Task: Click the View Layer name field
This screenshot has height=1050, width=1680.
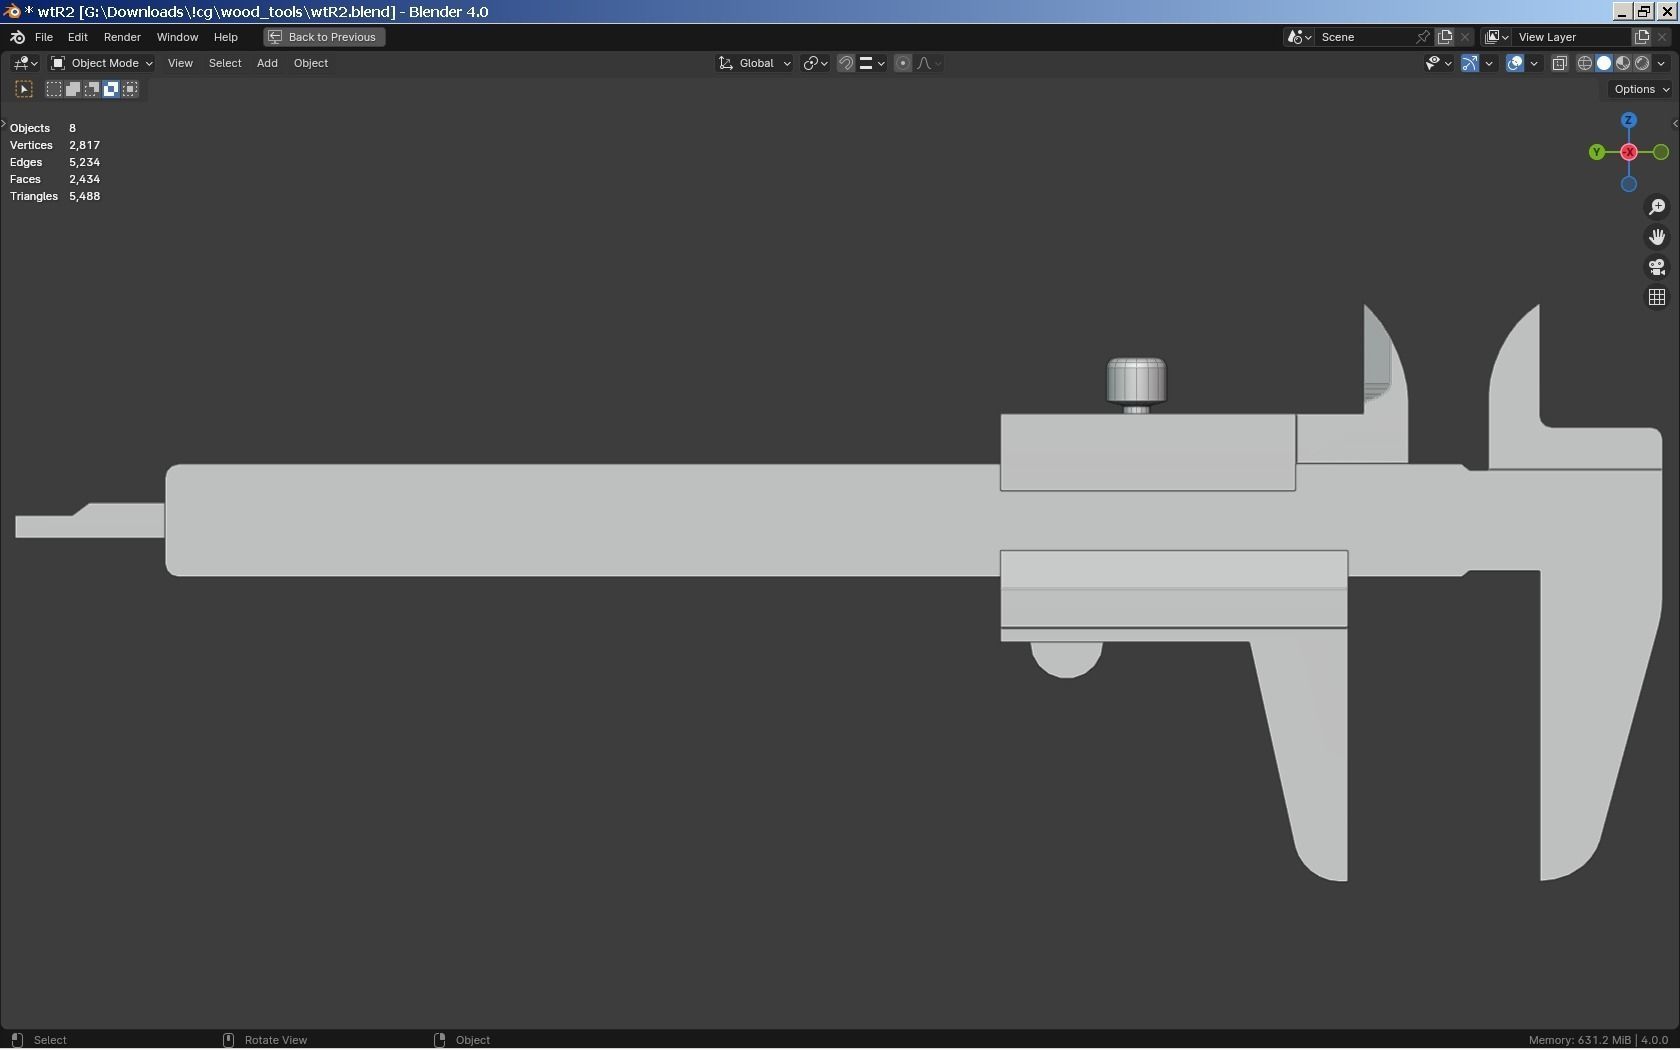Action: pyautogui.click(x=1572, y=37)
